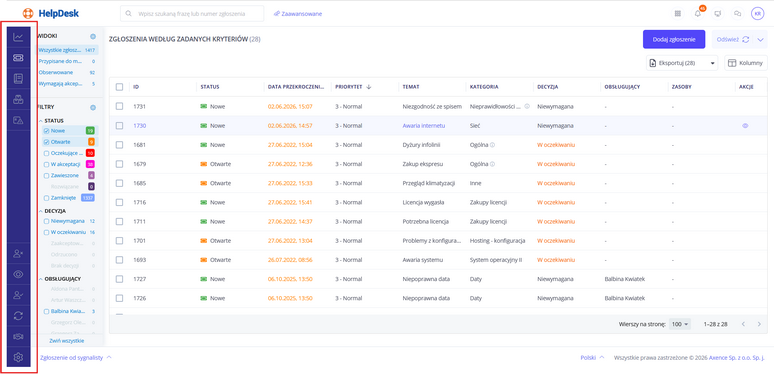This screenshot has width=774, height=374.
Task: Check the Zamknięte status filter
Action: pyautogui.click(x=46, y=197)
